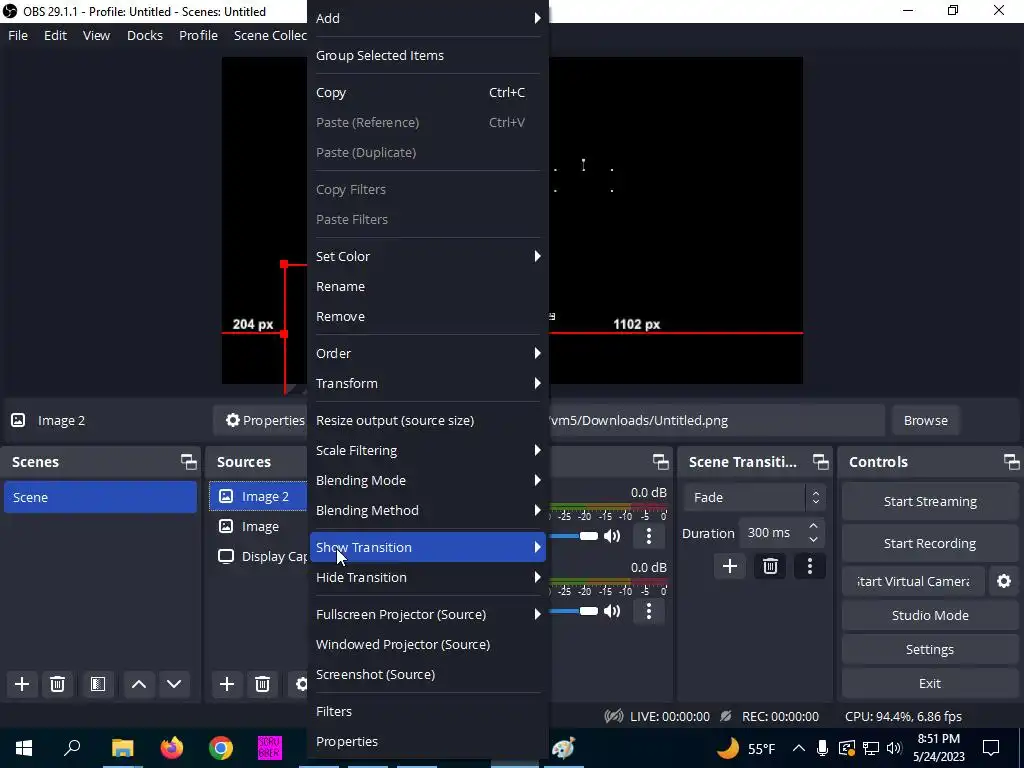
Task: Expand the Add submenu
Action: [x=427, y=18]
